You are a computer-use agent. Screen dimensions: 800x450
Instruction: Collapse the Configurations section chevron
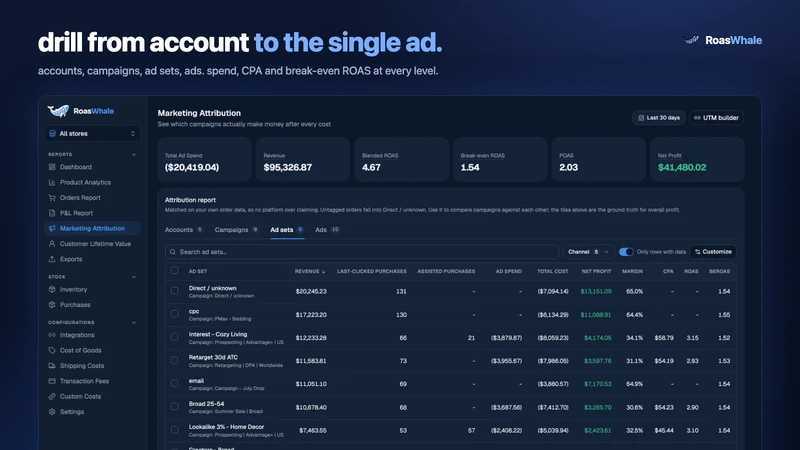point(134,322)
